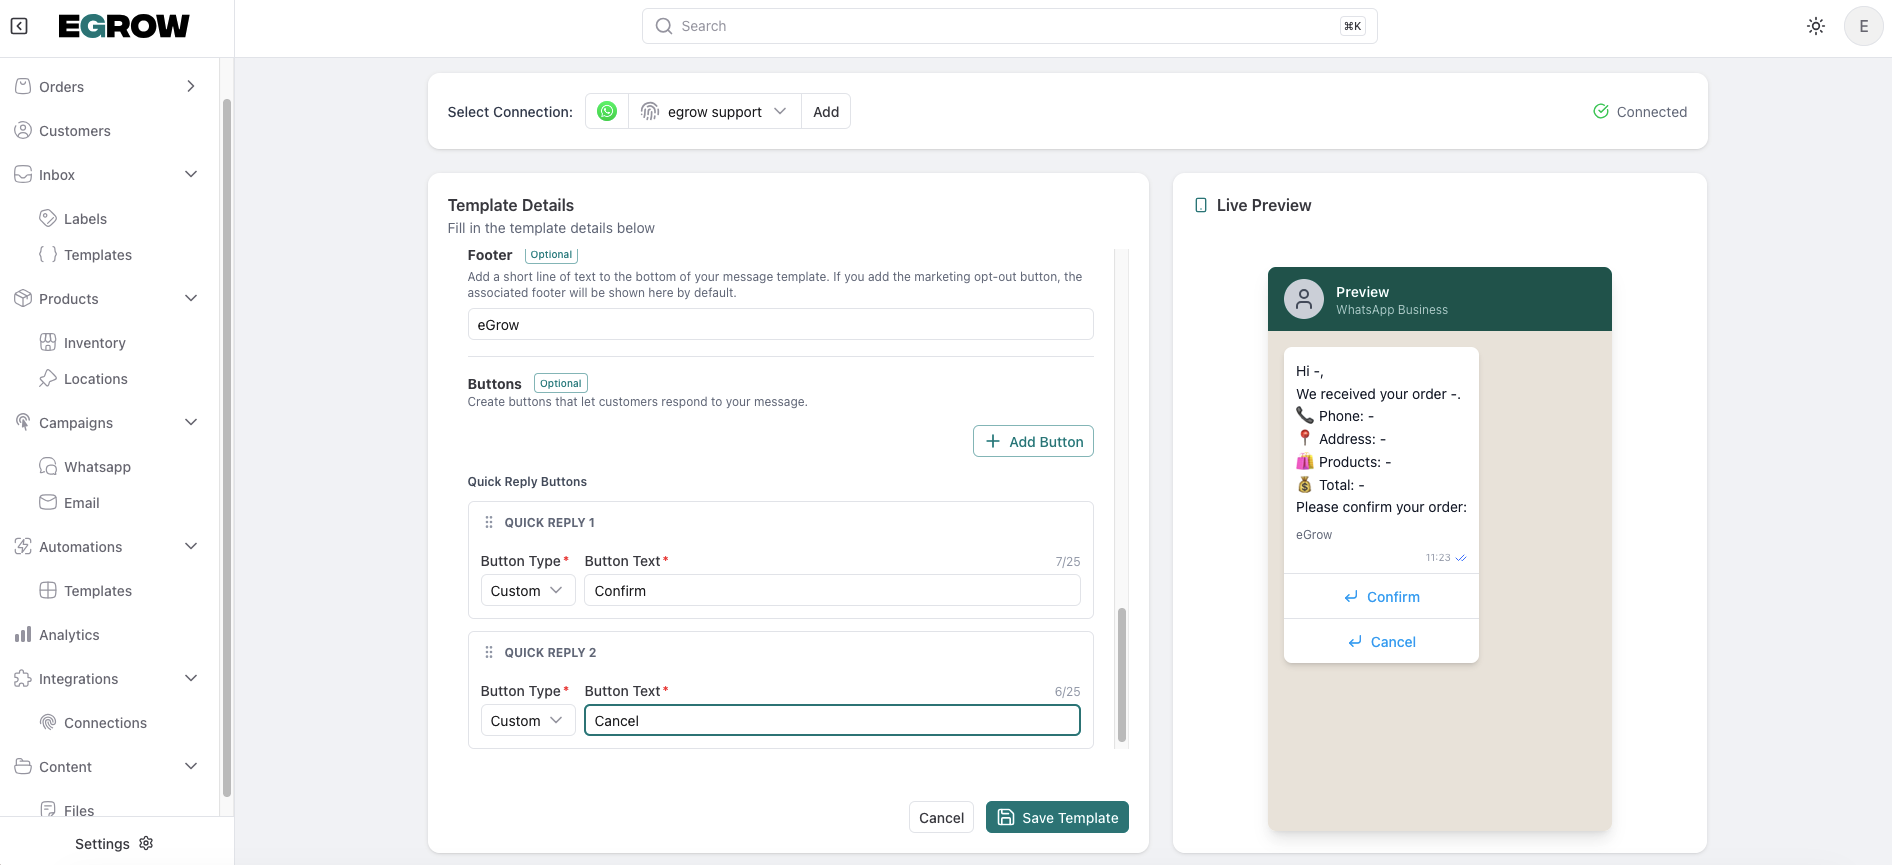The height and width of the screenshot is (865, 1892).
Task: Click the Labels tag icon
Action: [48, 218]
